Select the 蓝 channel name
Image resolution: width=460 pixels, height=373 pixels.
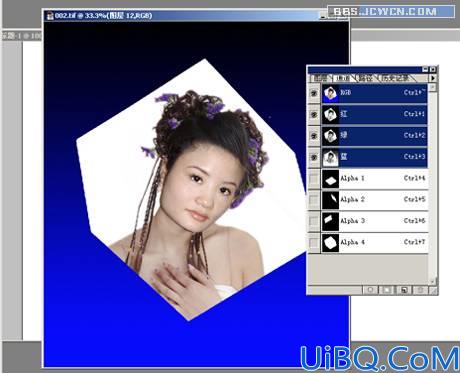344,157
